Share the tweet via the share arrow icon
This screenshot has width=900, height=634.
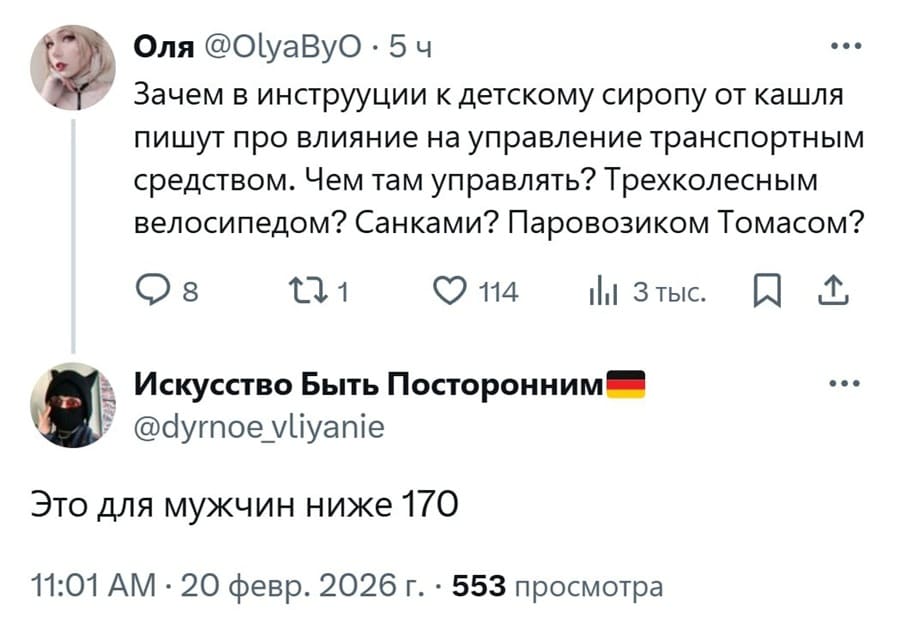[833, 290]
